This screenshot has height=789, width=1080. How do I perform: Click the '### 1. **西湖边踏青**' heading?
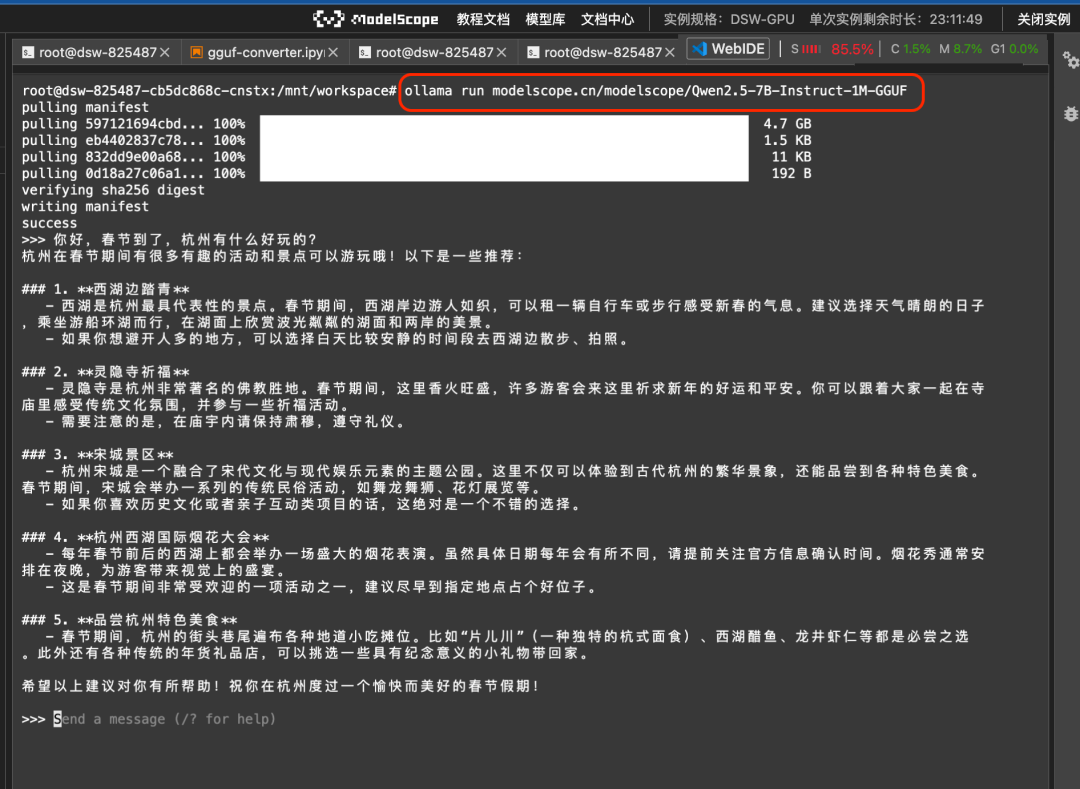(105, 289)
